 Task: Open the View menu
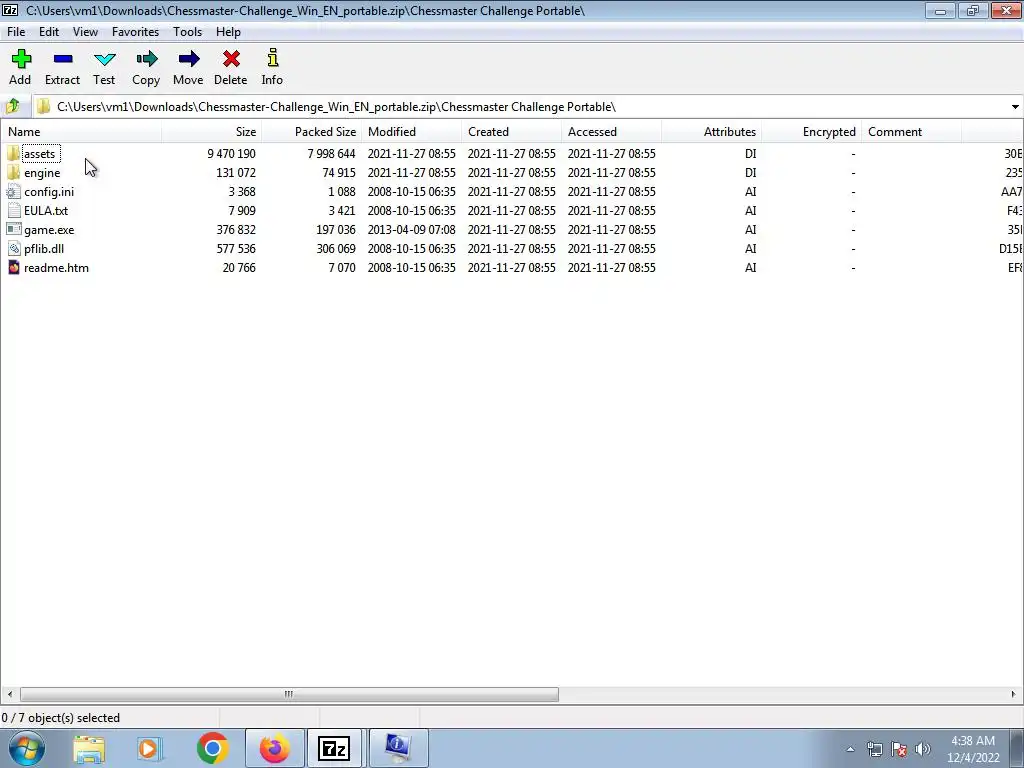(x=86, y=31)
